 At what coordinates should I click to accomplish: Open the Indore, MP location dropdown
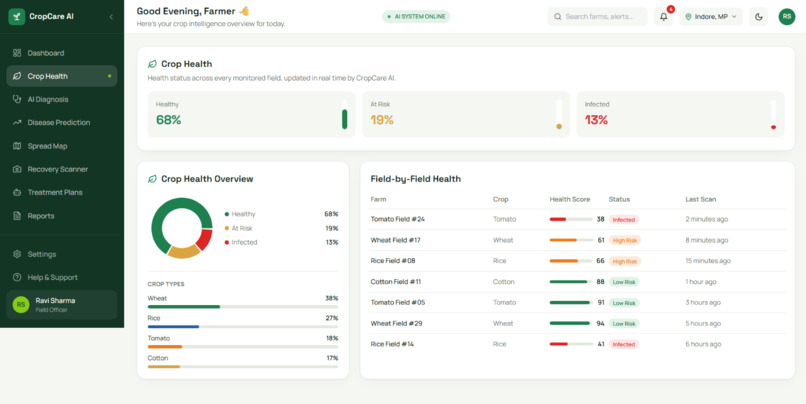(711, 16)
